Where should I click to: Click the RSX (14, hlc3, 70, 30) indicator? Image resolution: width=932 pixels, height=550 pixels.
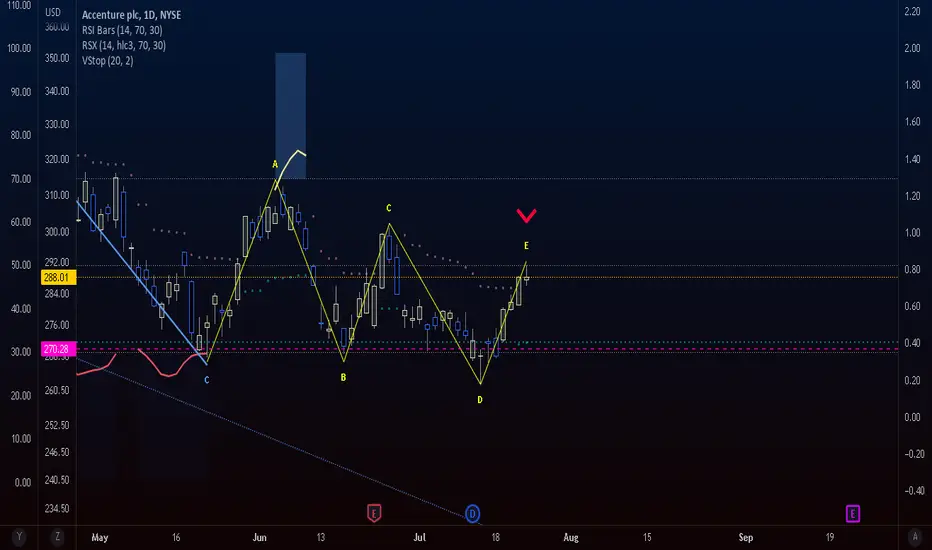[124, 45]
